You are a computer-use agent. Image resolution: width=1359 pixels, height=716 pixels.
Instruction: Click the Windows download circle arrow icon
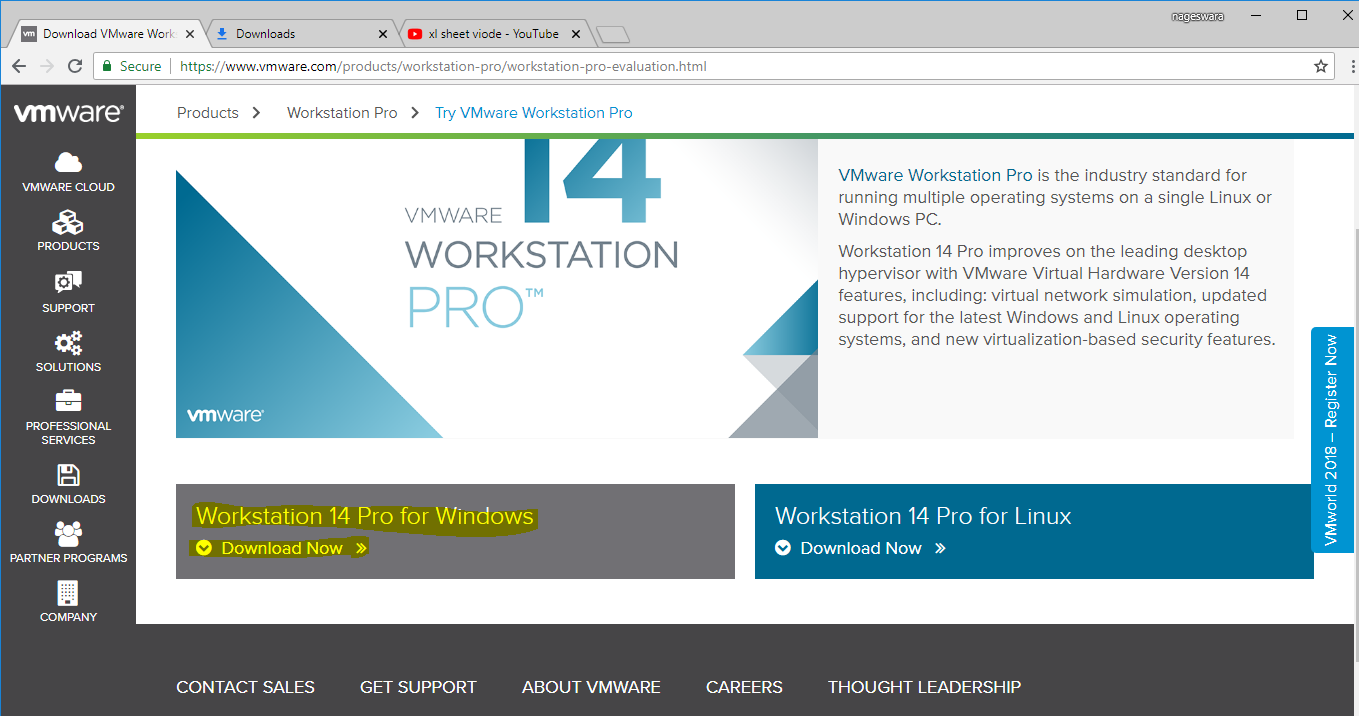coord(204,548)
